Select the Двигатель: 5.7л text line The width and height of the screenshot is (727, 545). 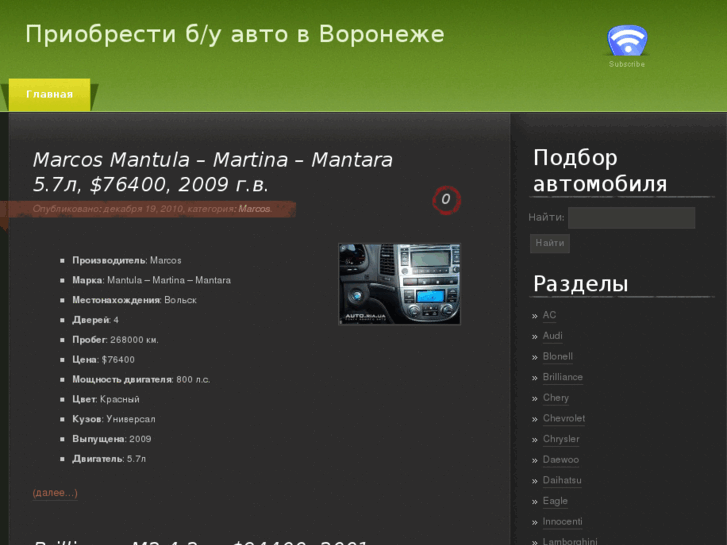(x=109, y=459)
